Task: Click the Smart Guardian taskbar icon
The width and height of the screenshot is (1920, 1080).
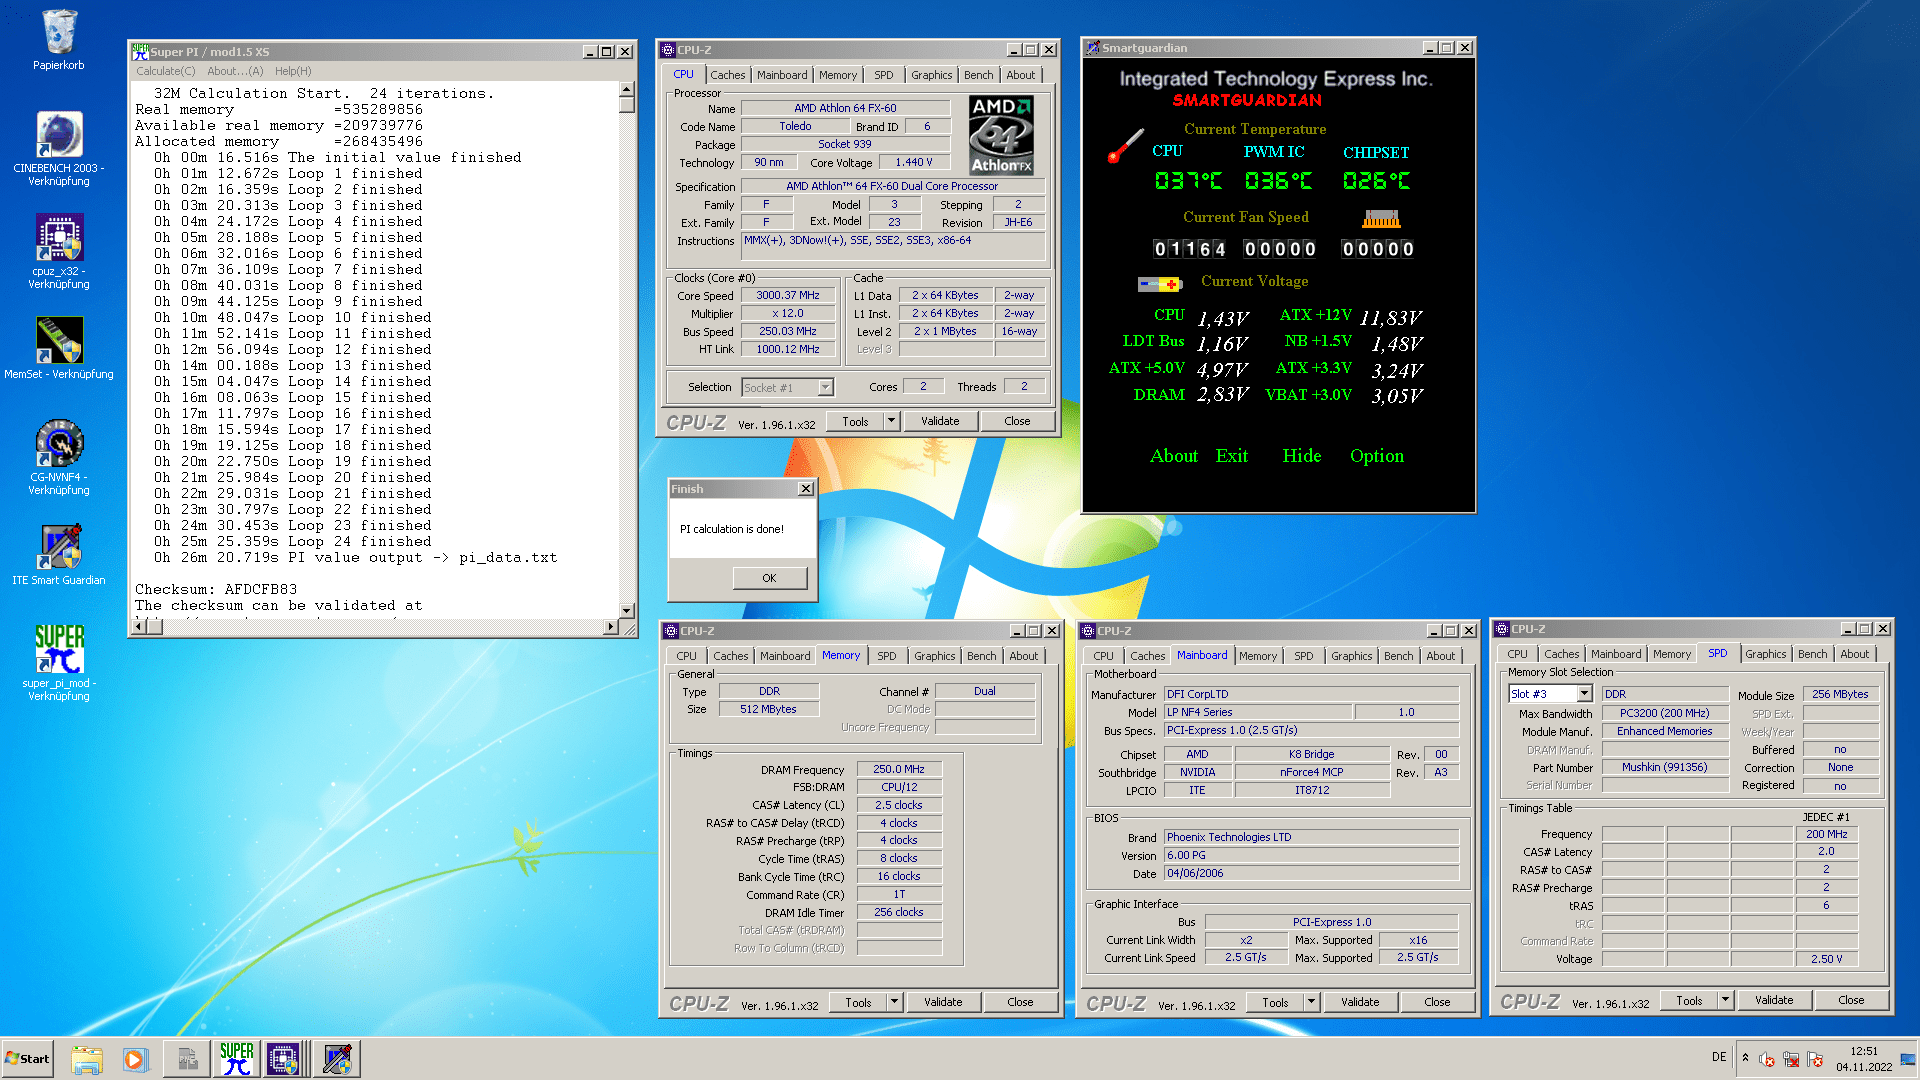Action: pyautogui.click(x=337, y=1059)
